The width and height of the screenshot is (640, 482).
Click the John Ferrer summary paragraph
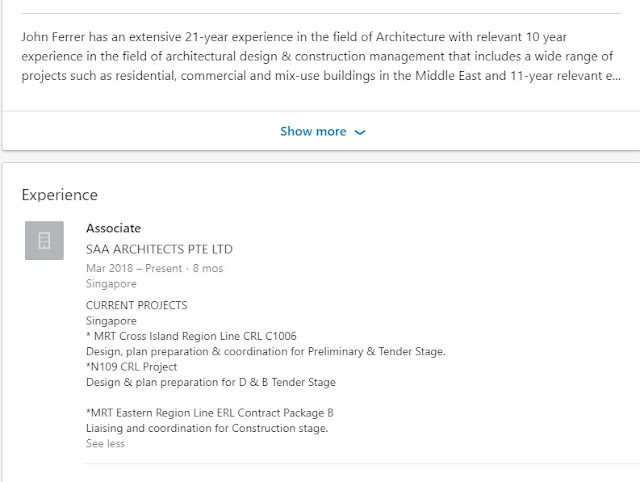321,56
